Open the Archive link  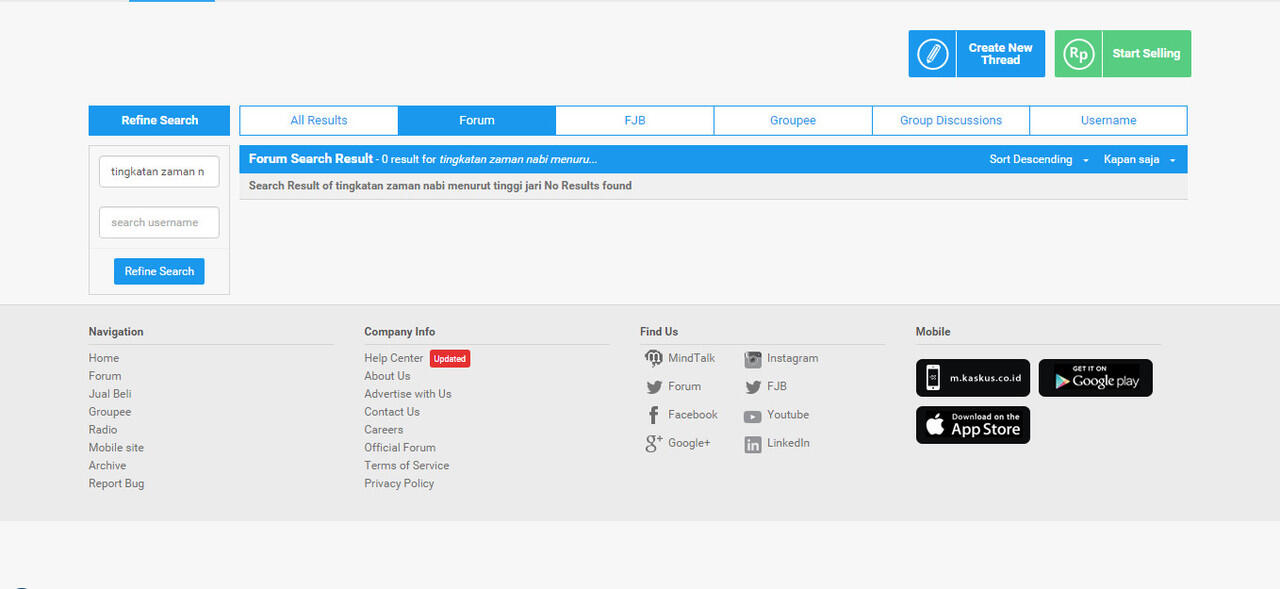click(107, 466)
